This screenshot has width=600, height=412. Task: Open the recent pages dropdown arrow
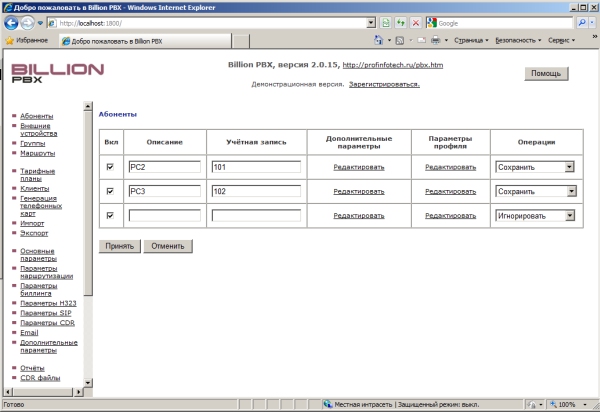coord(40,23)
